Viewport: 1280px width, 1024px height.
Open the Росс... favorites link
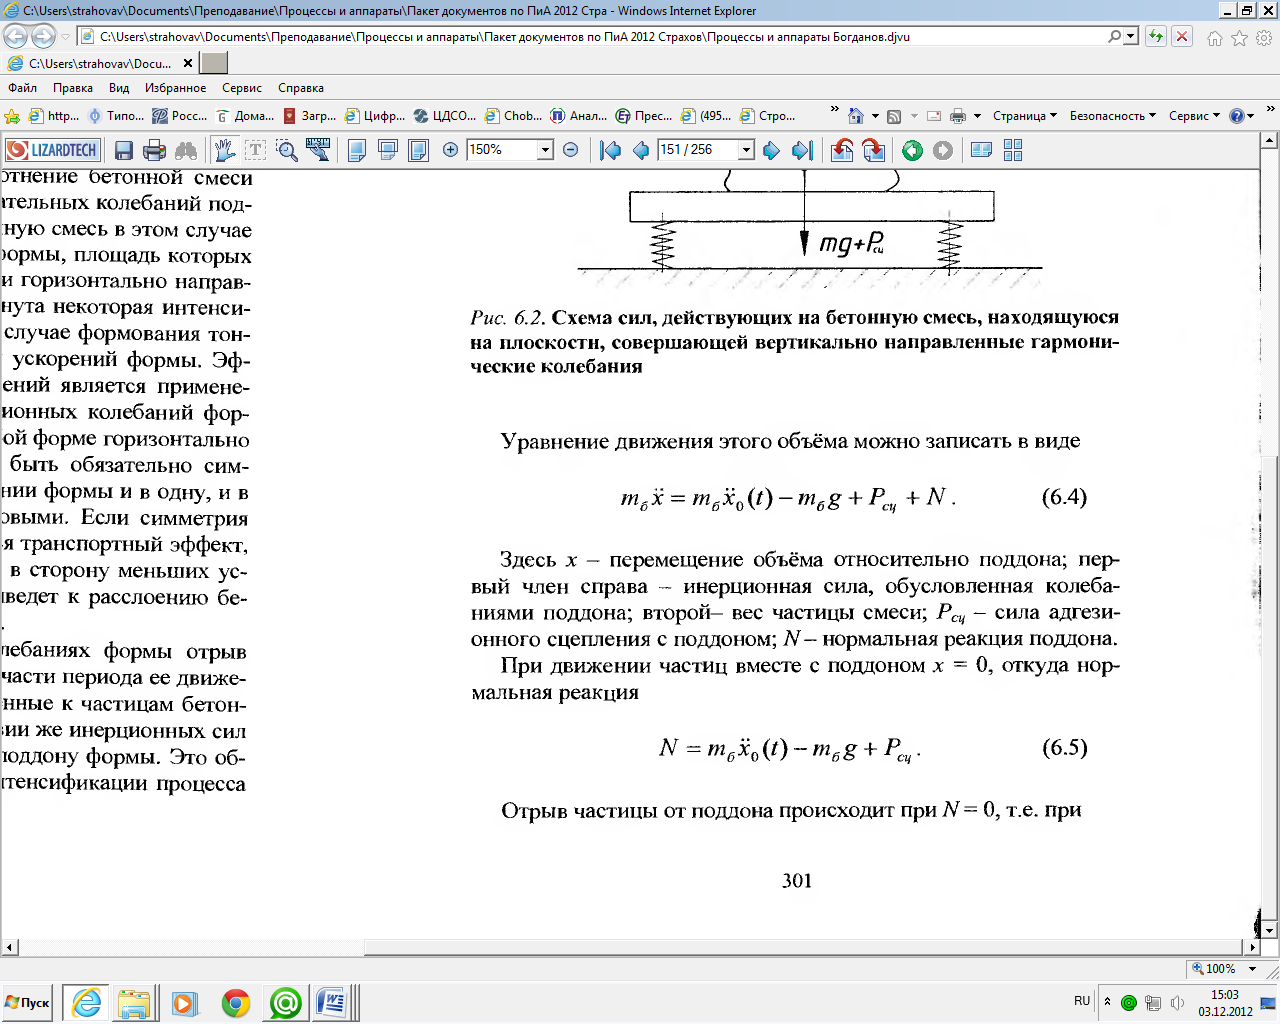180,116
